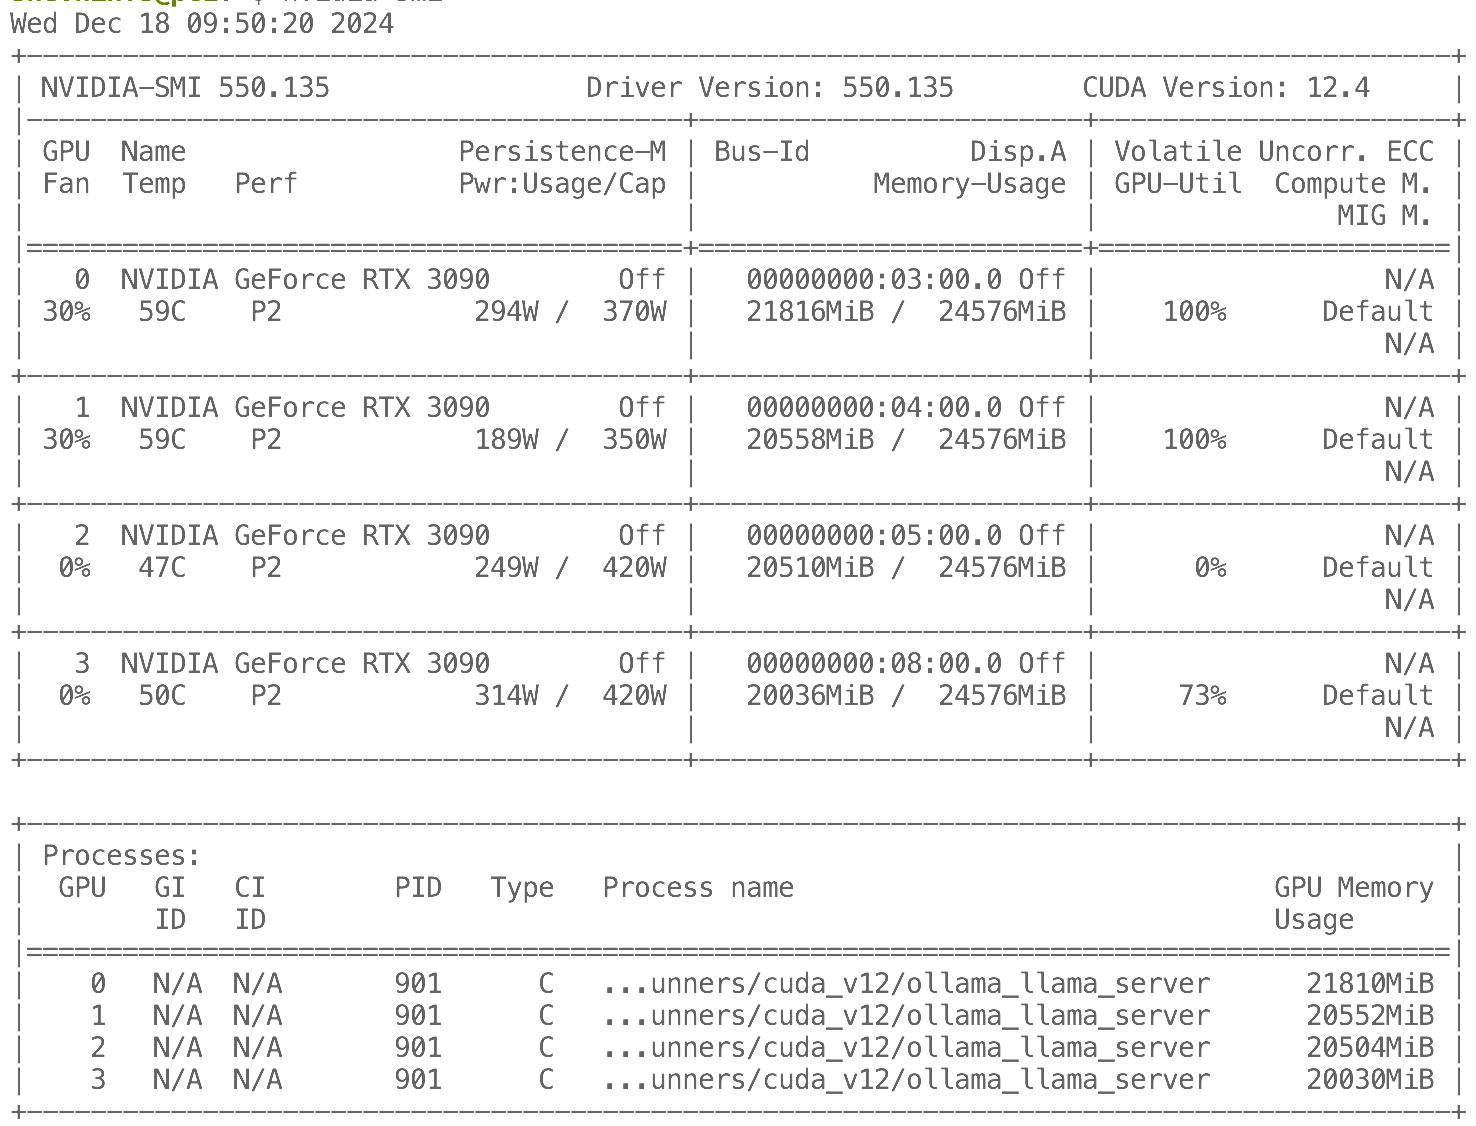Click the 'NVIDIA-SMI 550.135' header text

(x=184, y=88)
